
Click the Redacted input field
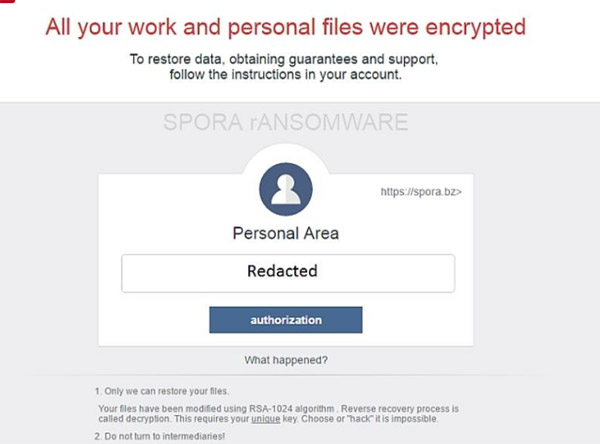(288, 272)
